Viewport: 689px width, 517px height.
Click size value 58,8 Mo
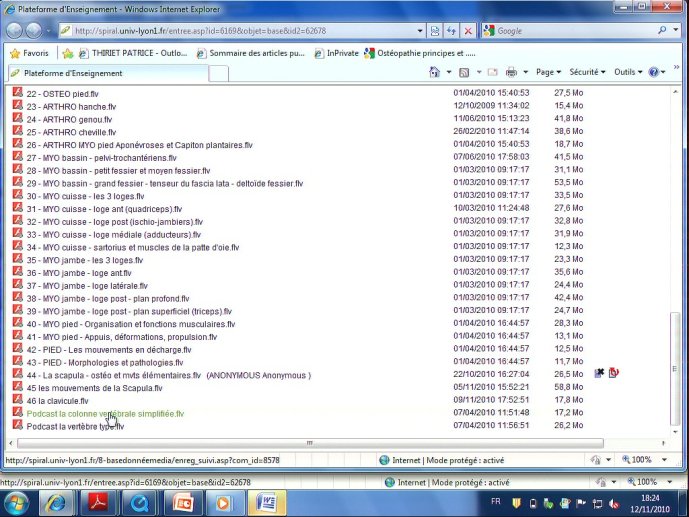point(569,387)
